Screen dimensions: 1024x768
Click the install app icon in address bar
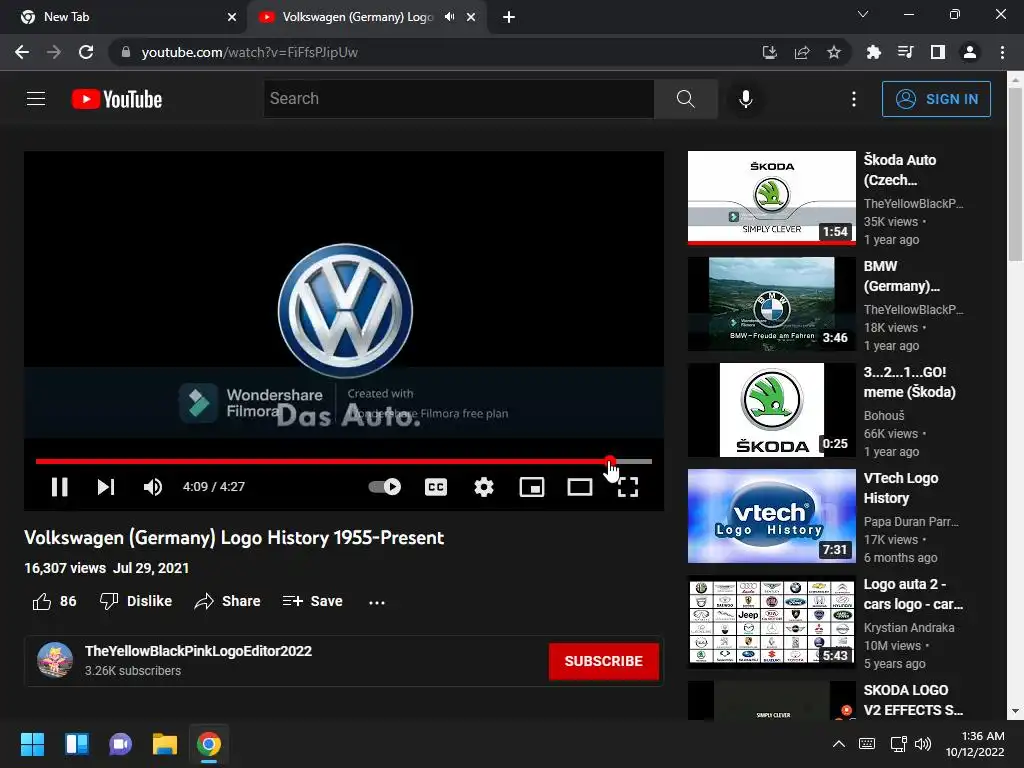tap(770, 52)
